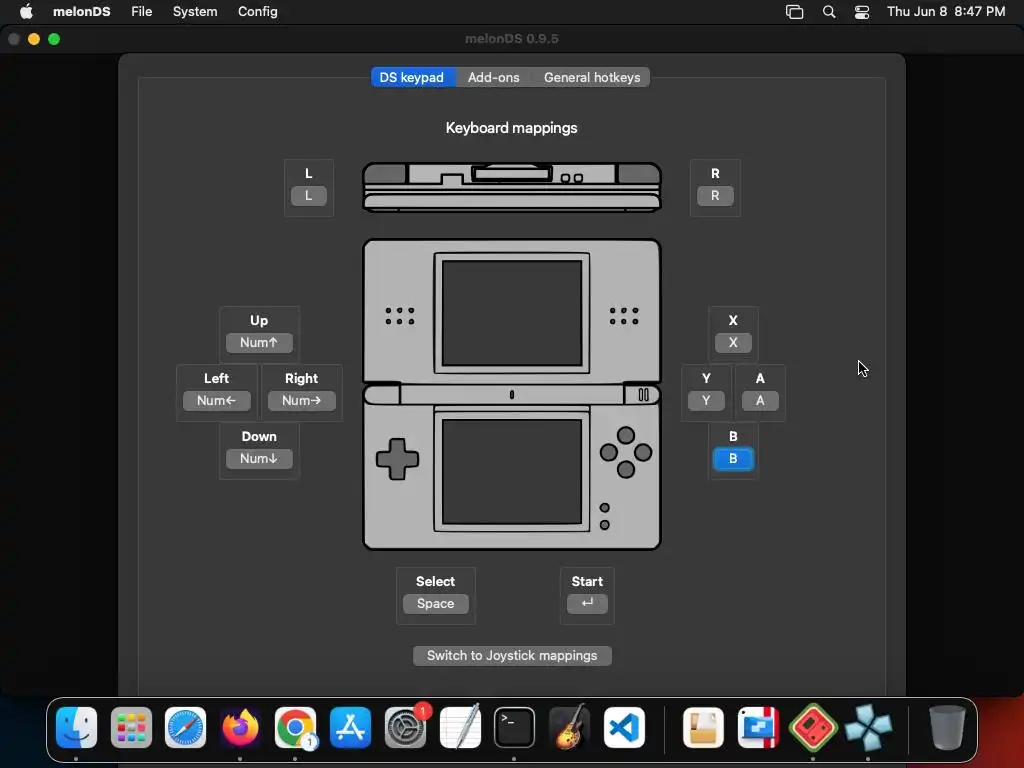Open the PPSSPP emulator dock icon
1024x768 pixels.
pyautogui.click(x=868, y=727)
